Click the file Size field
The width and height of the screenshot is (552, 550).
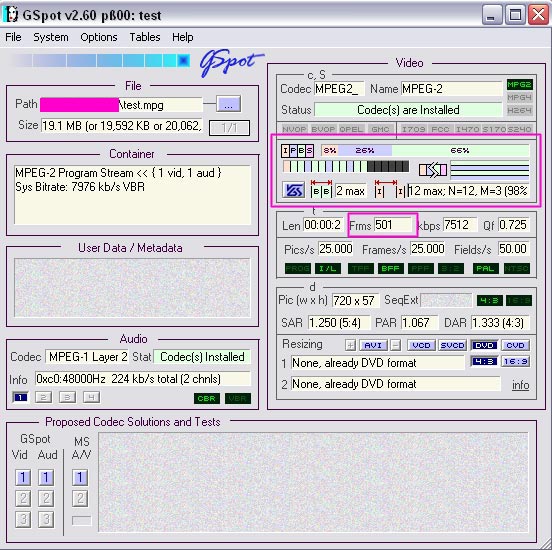point(122,126)
